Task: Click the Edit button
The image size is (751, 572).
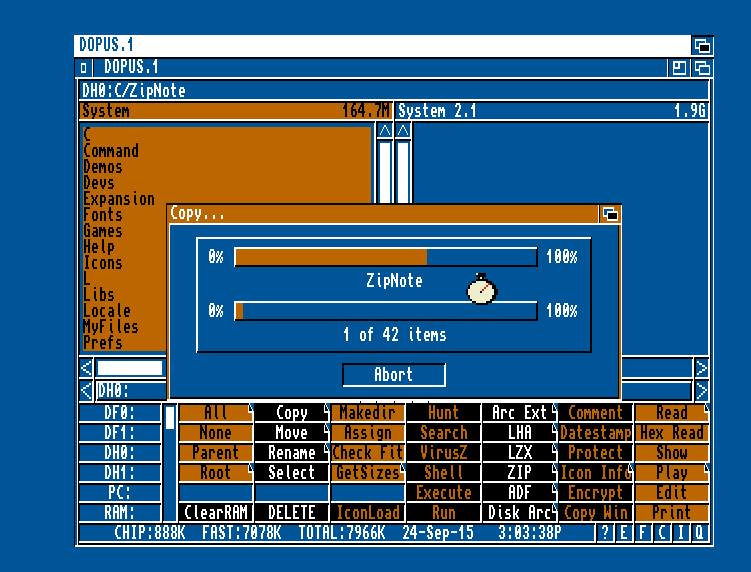Action: click(671, 492)
